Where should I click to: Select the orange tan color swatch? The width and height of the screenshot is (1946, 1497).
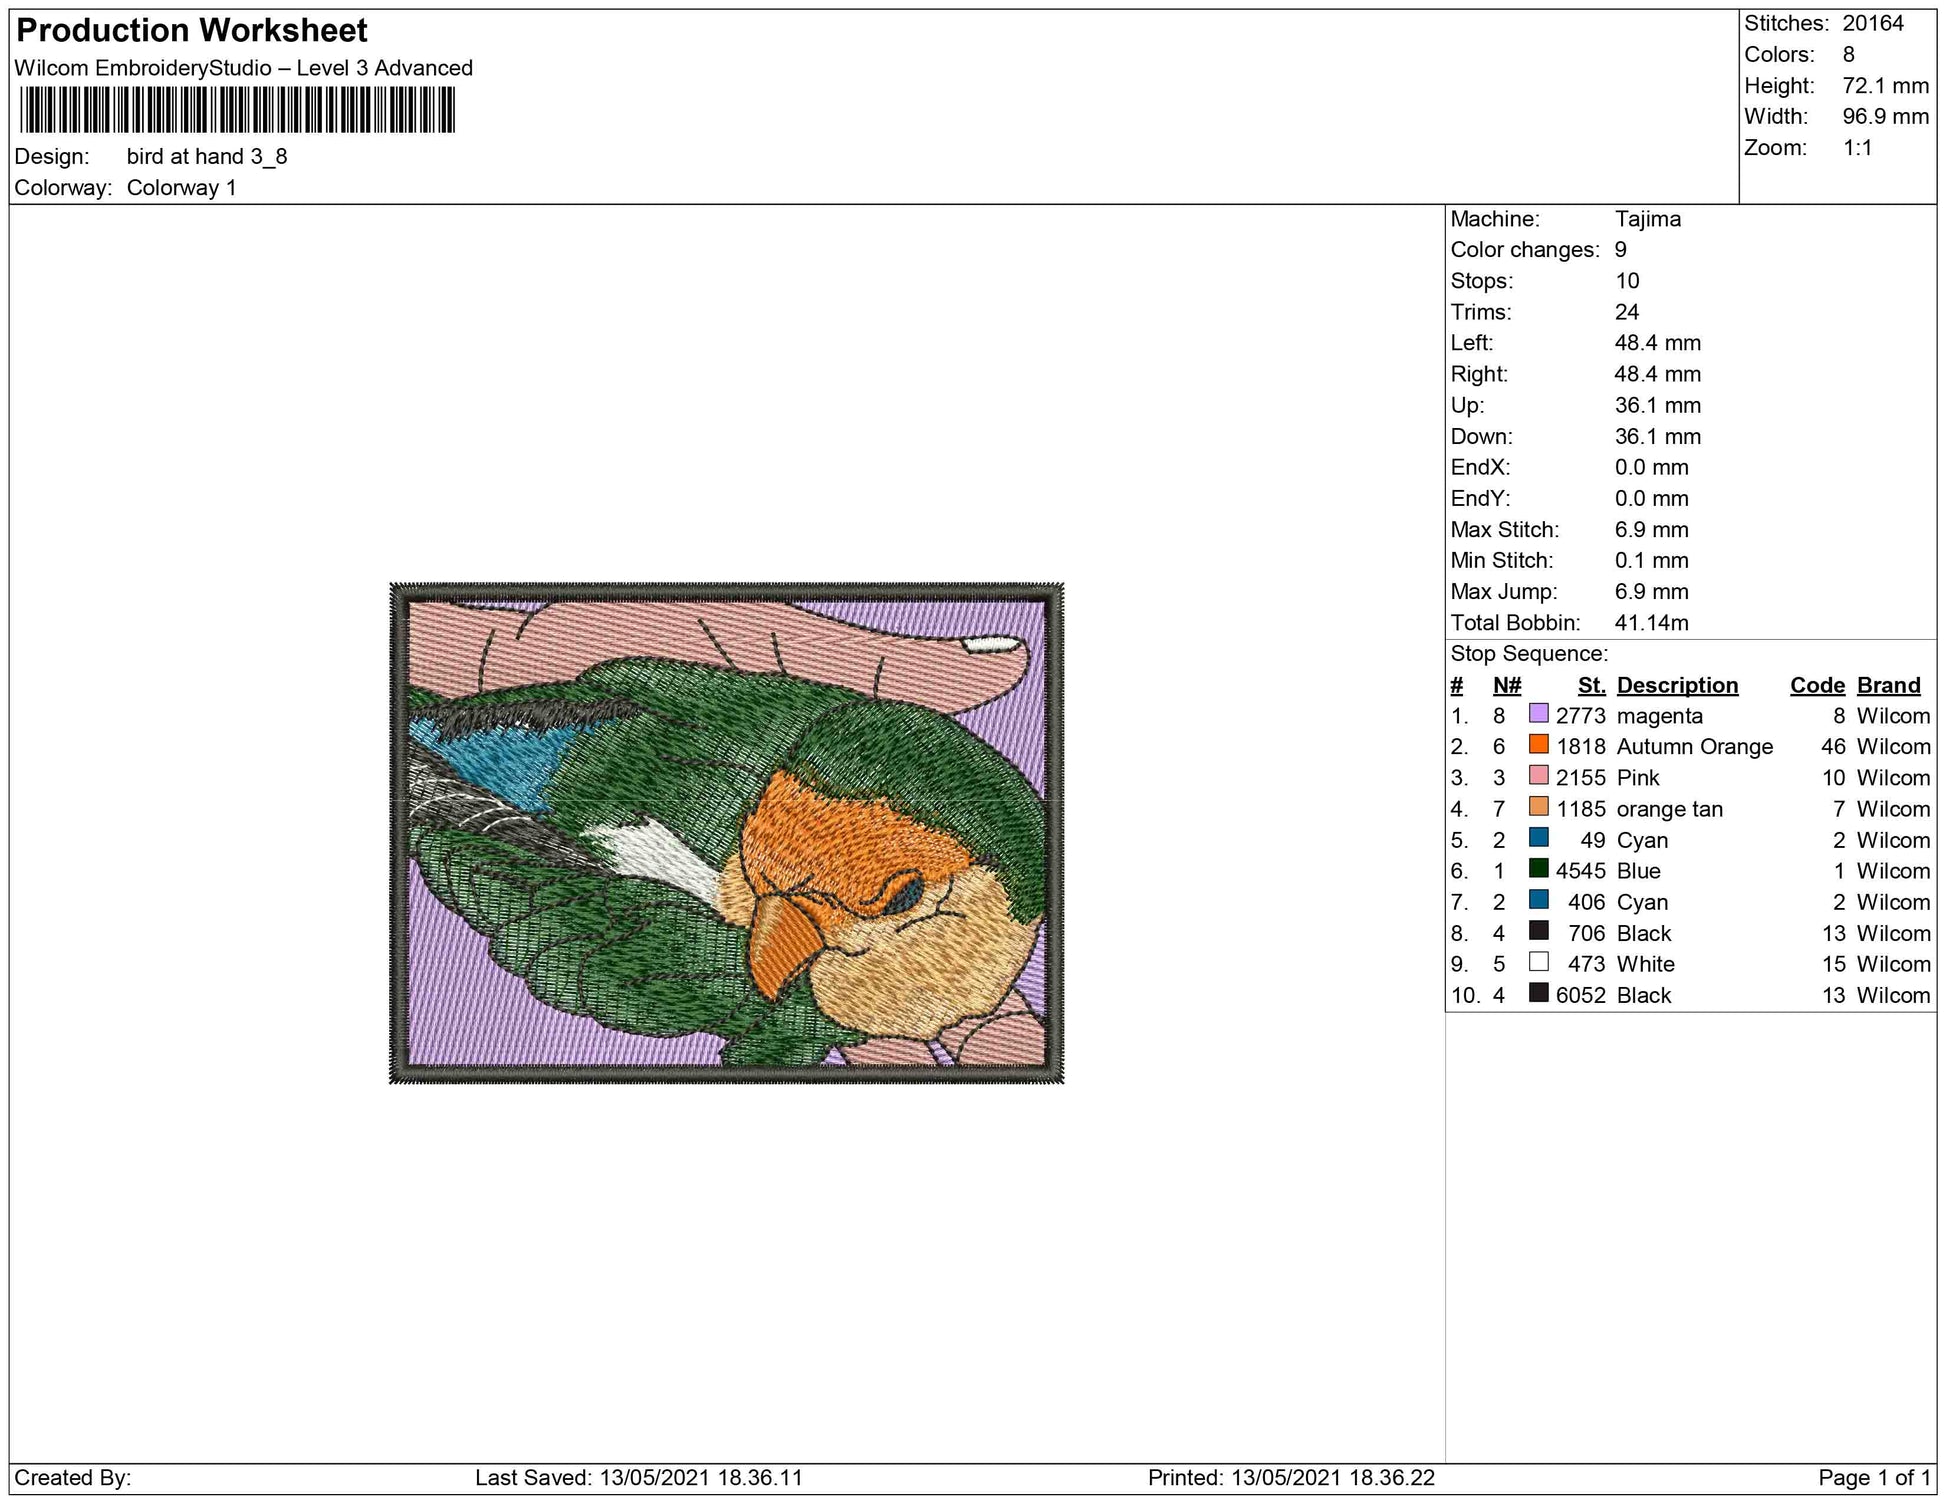click(x=1538, y=807)
